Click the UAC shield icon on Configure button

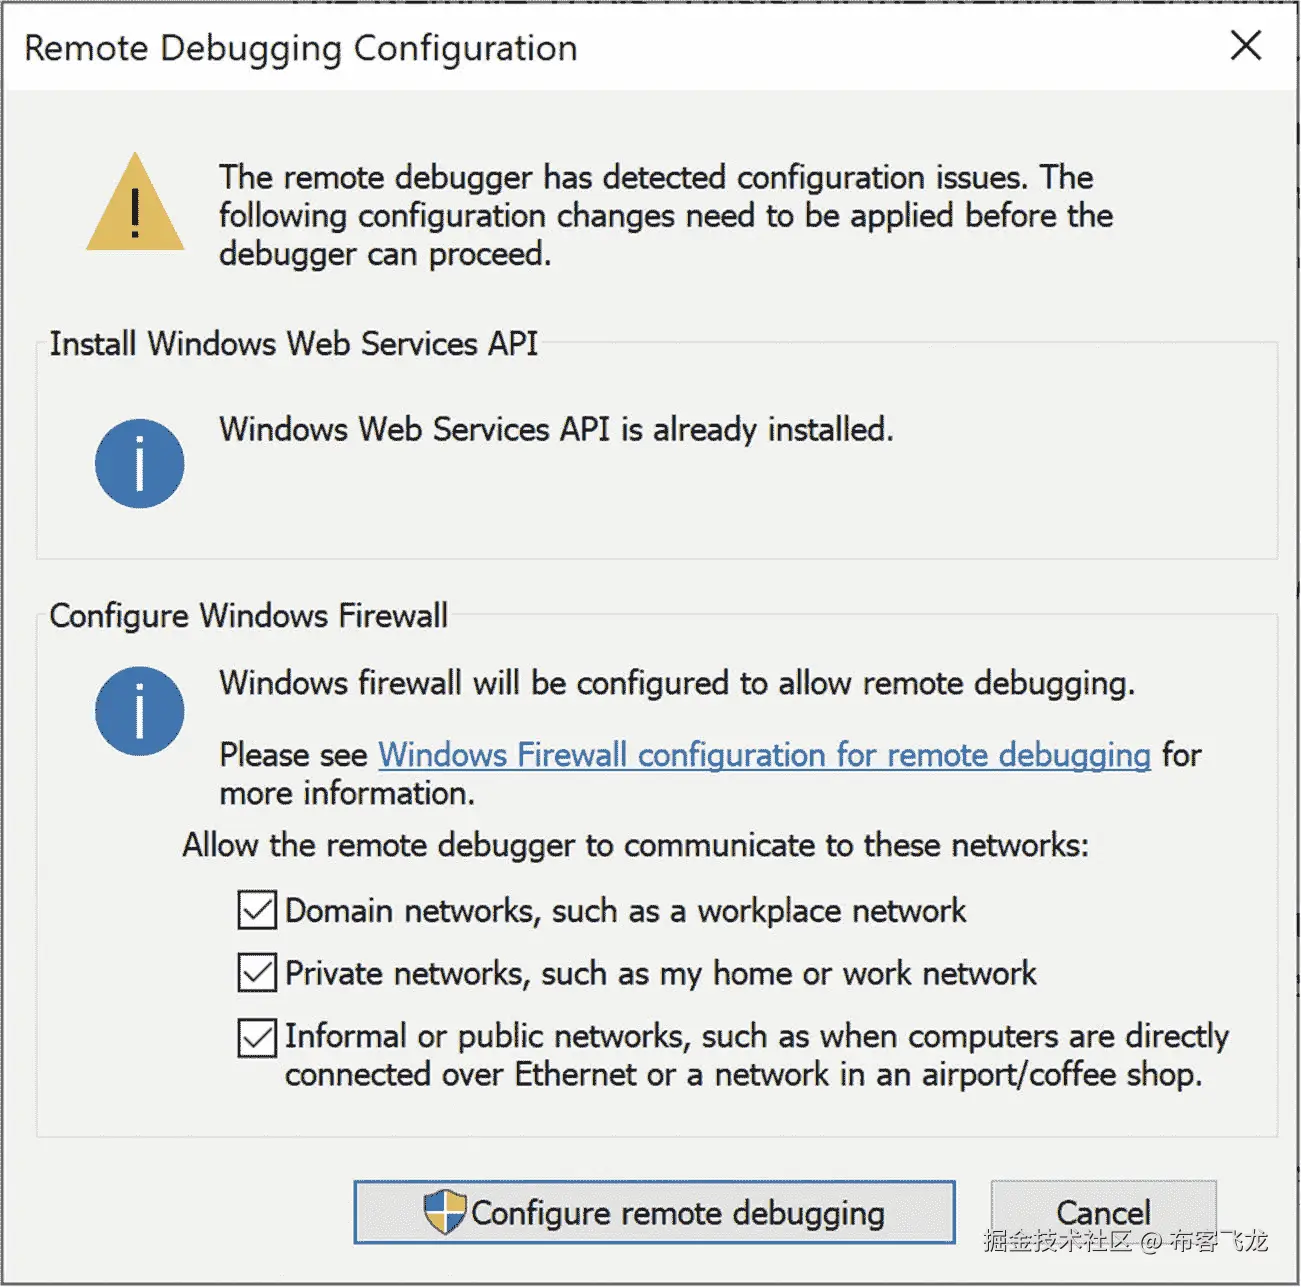pyautogui.click(x=445, y=1212)
